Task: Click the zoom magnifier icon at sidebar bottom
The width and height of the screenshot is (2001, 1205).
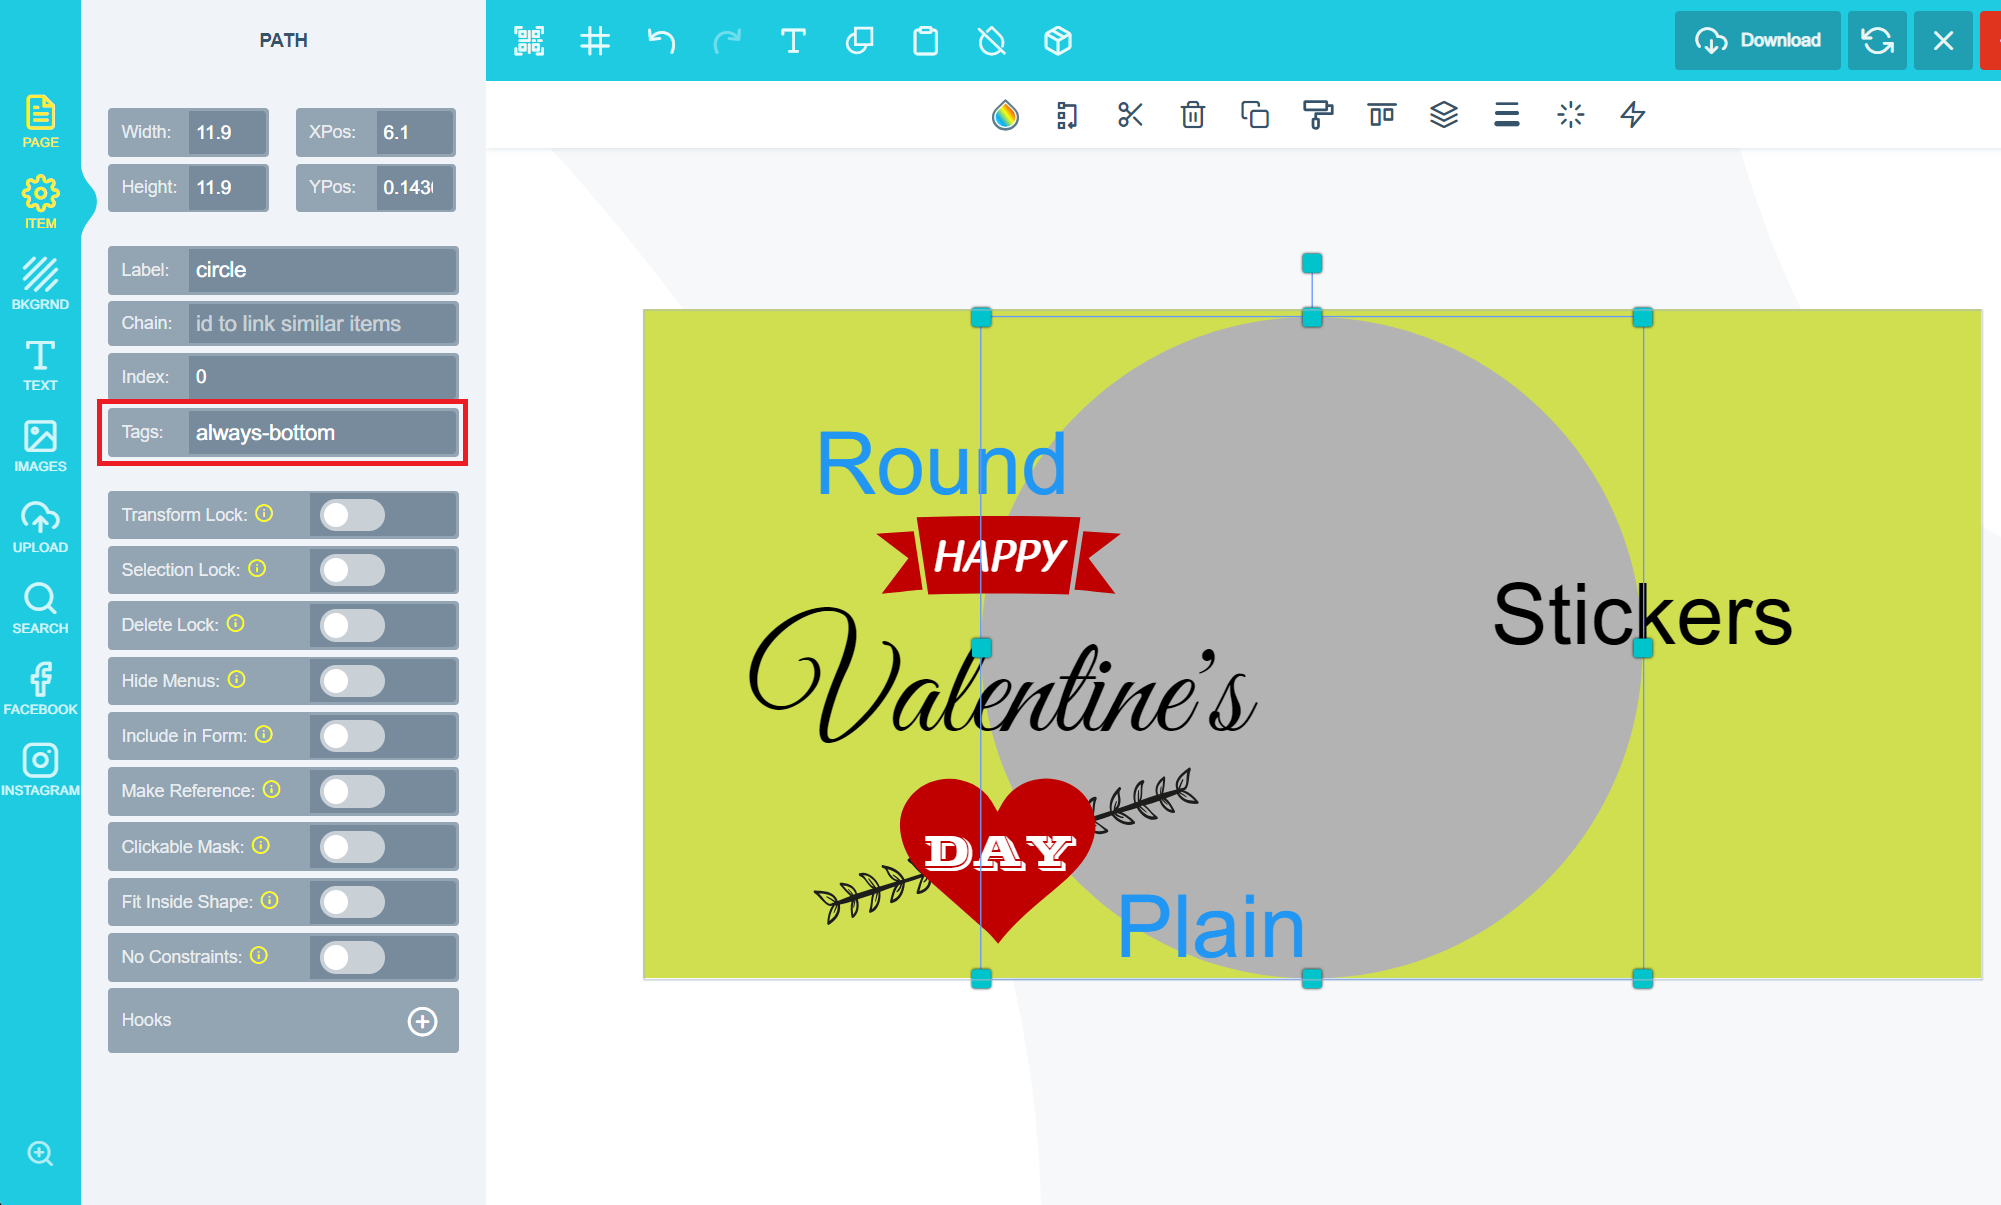Action: (x=40, y=1154)
